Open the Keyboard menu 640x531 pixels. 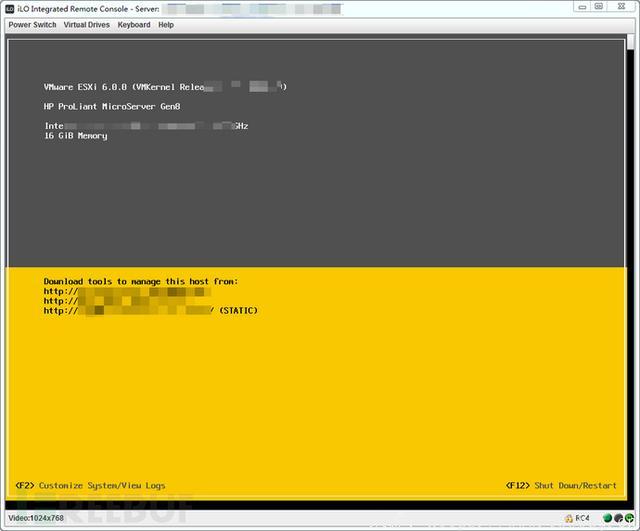[x=134, y=25]
